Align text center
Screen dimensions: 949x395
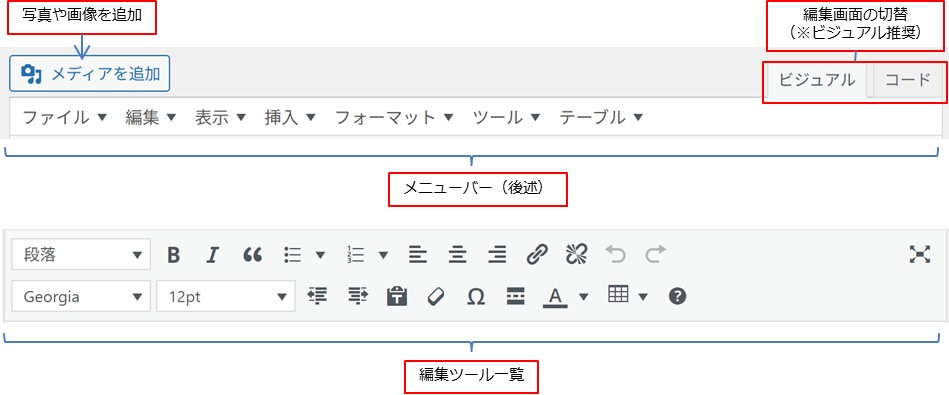point(458,255)
